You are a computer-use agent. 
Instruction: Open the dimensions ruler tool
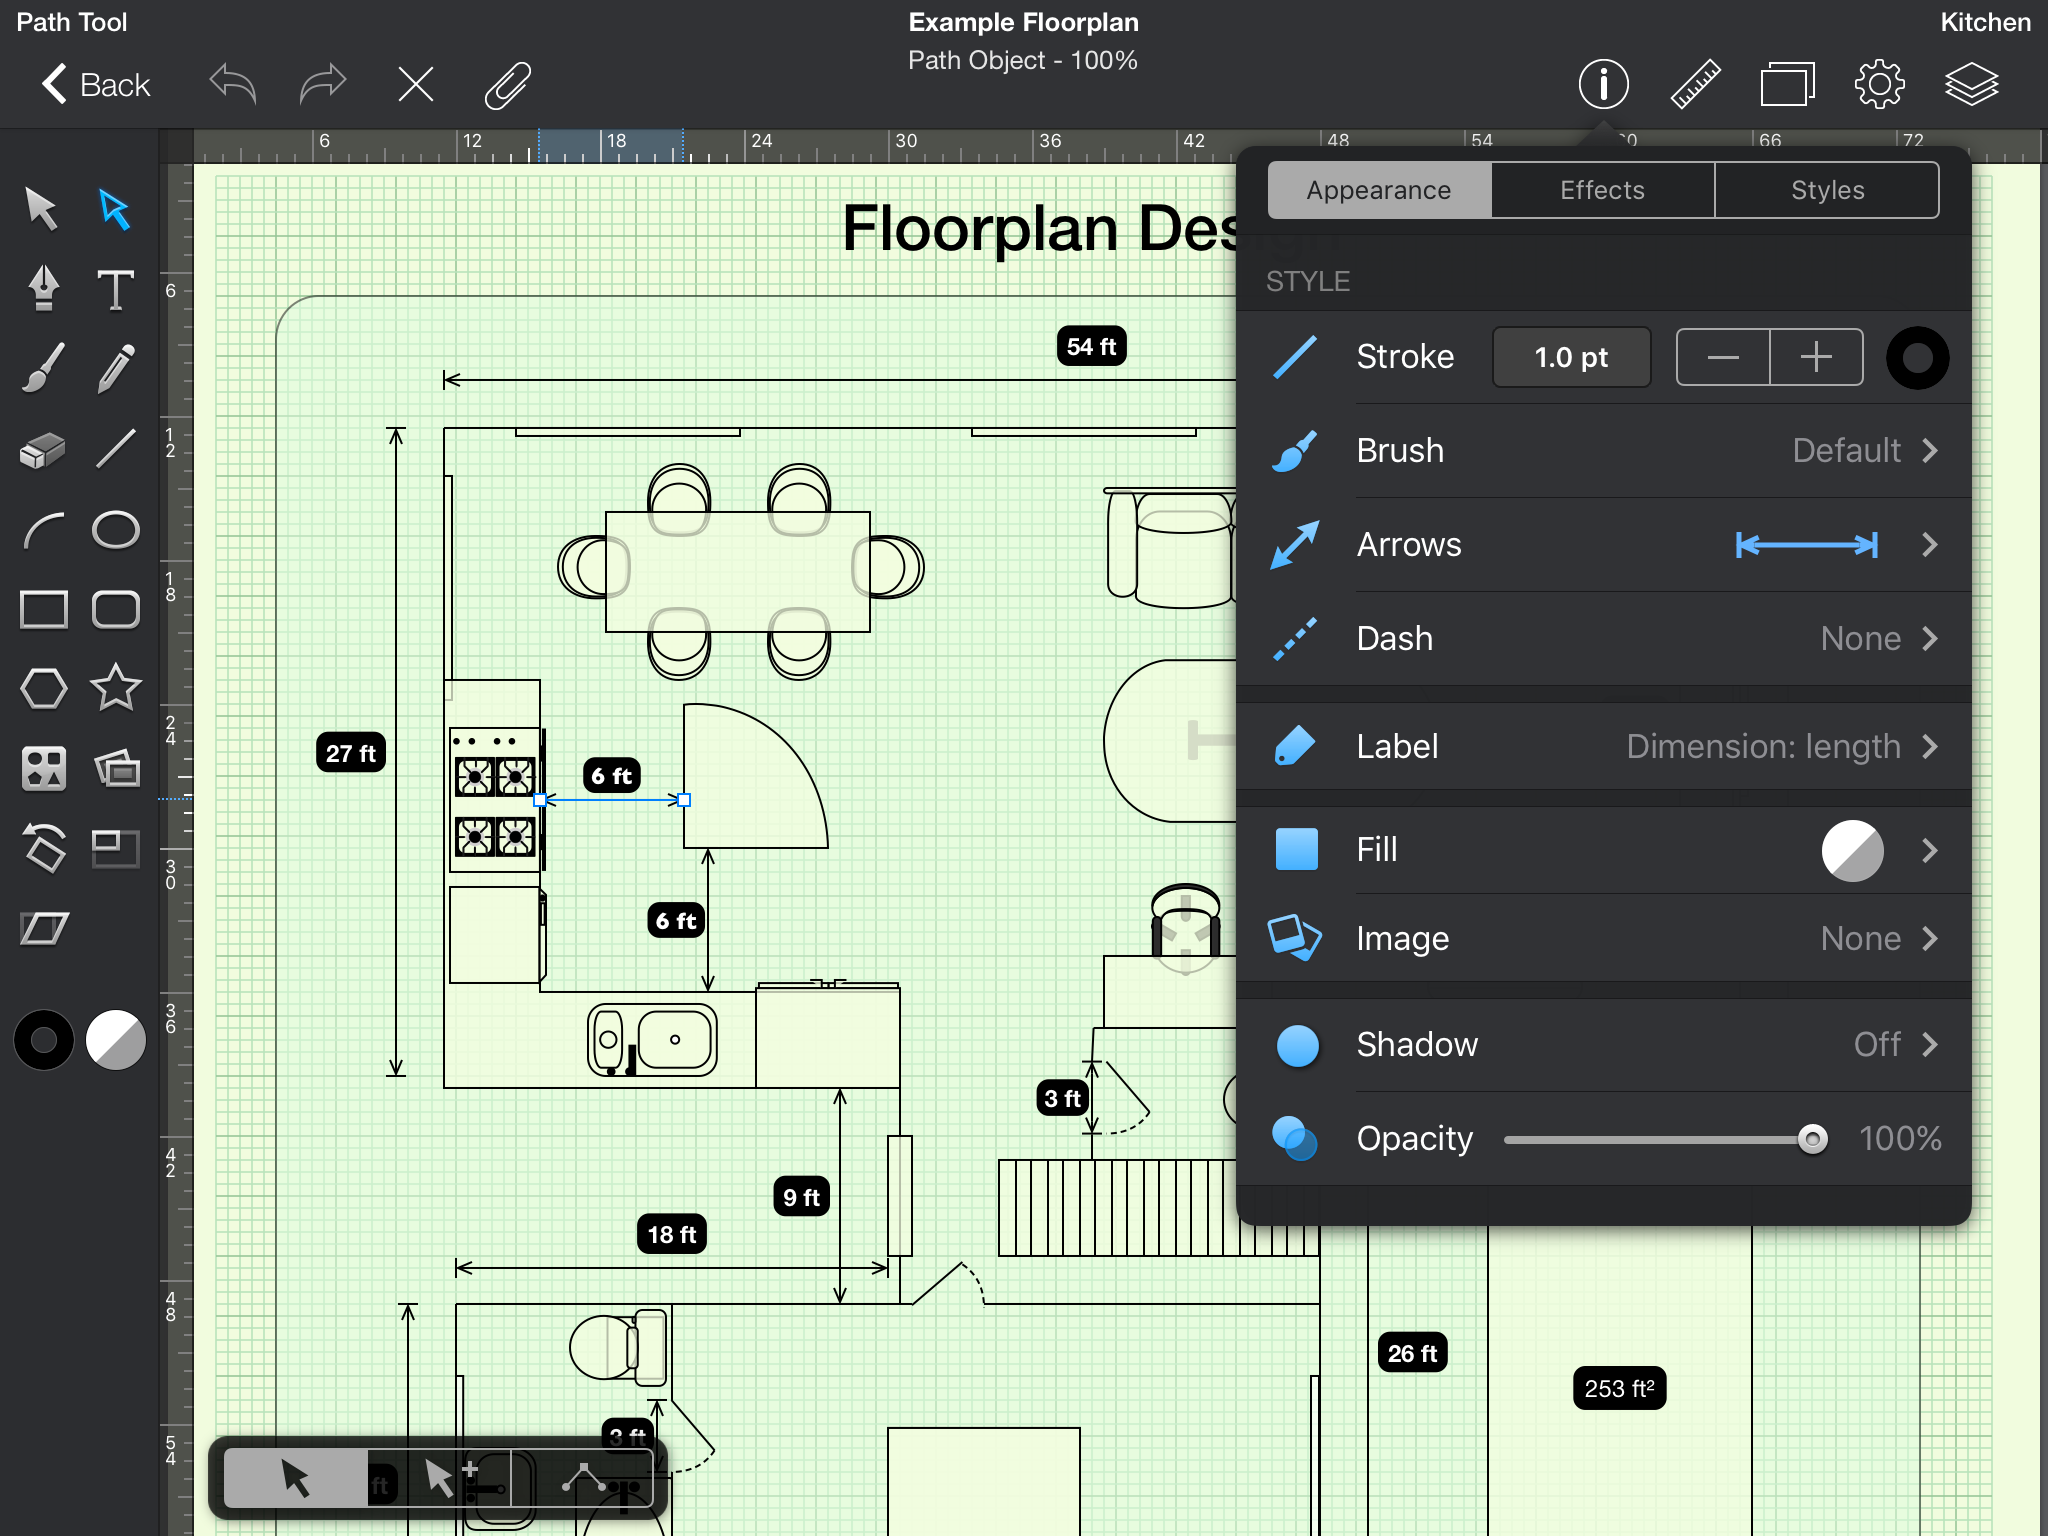1695,84
